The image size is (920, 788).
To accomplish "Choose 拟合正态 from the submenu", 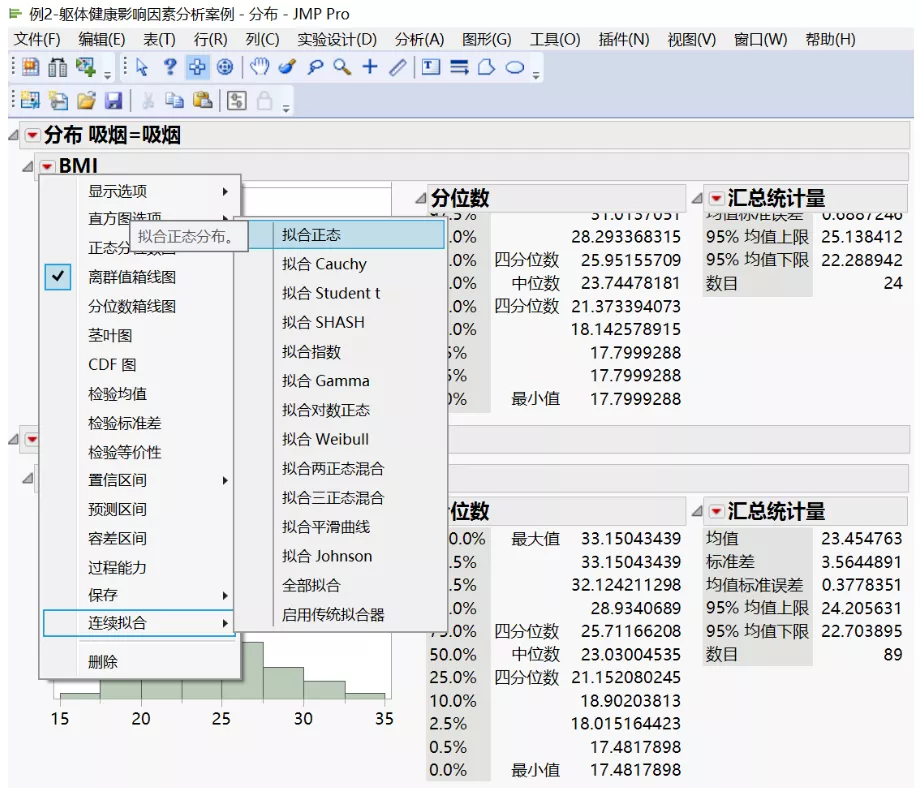I will 346,235.
